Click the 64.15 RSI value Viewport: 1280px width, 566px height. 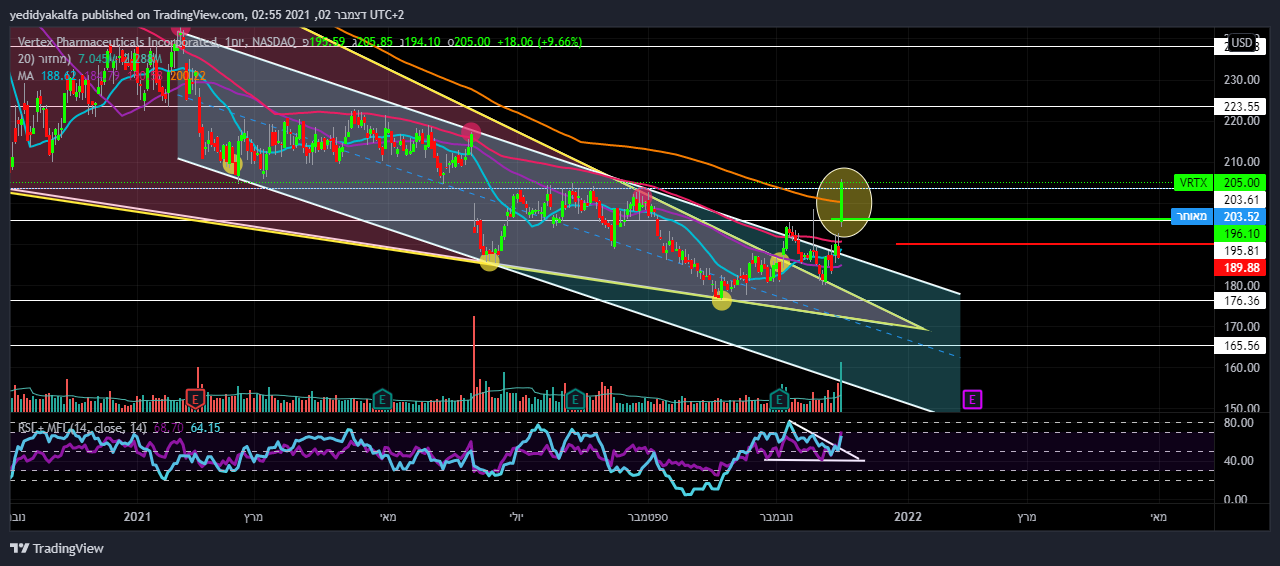tap(205, 428)
